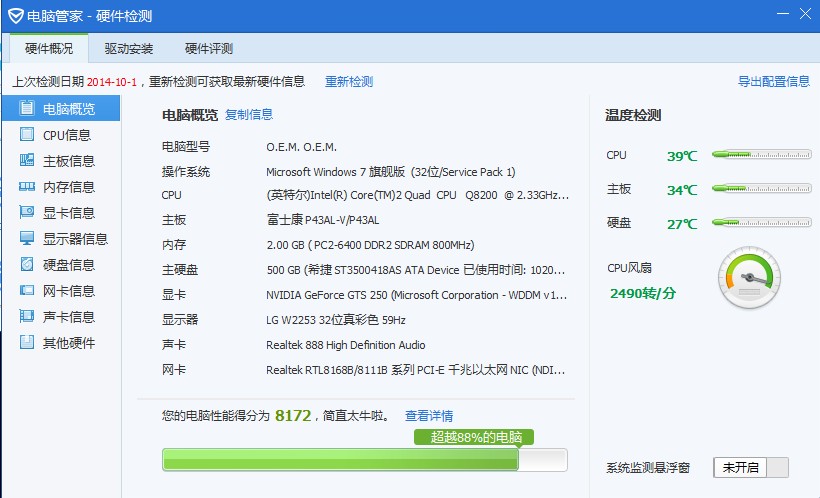Click the 重新检测 link
Image resolution: width=820 pixels, height=498 pixels.
349,82
